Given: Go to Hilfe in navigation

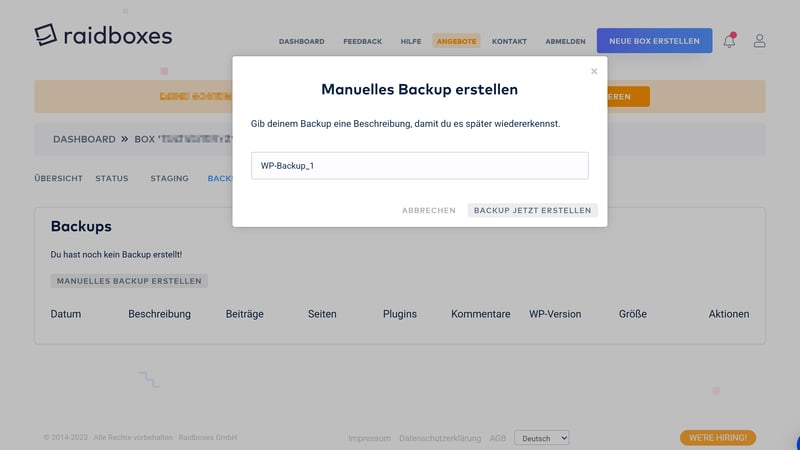Looking at the screenshot, I should point(410,42).
